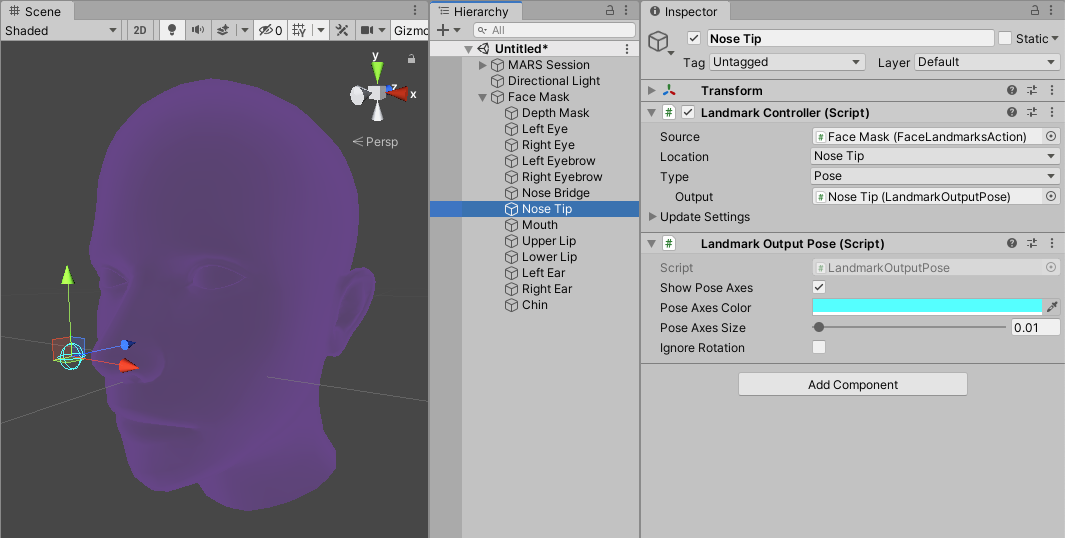Image resolution: width=1065 pixels, height=538 pixels.
Task: Click the Add Component button
Action: pos(852,385)
